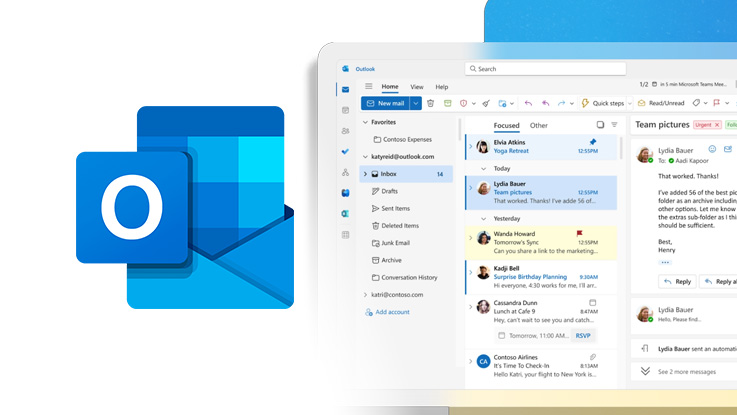
Task: Open the Move to dropdown arrow
Action: coord(512,103)
